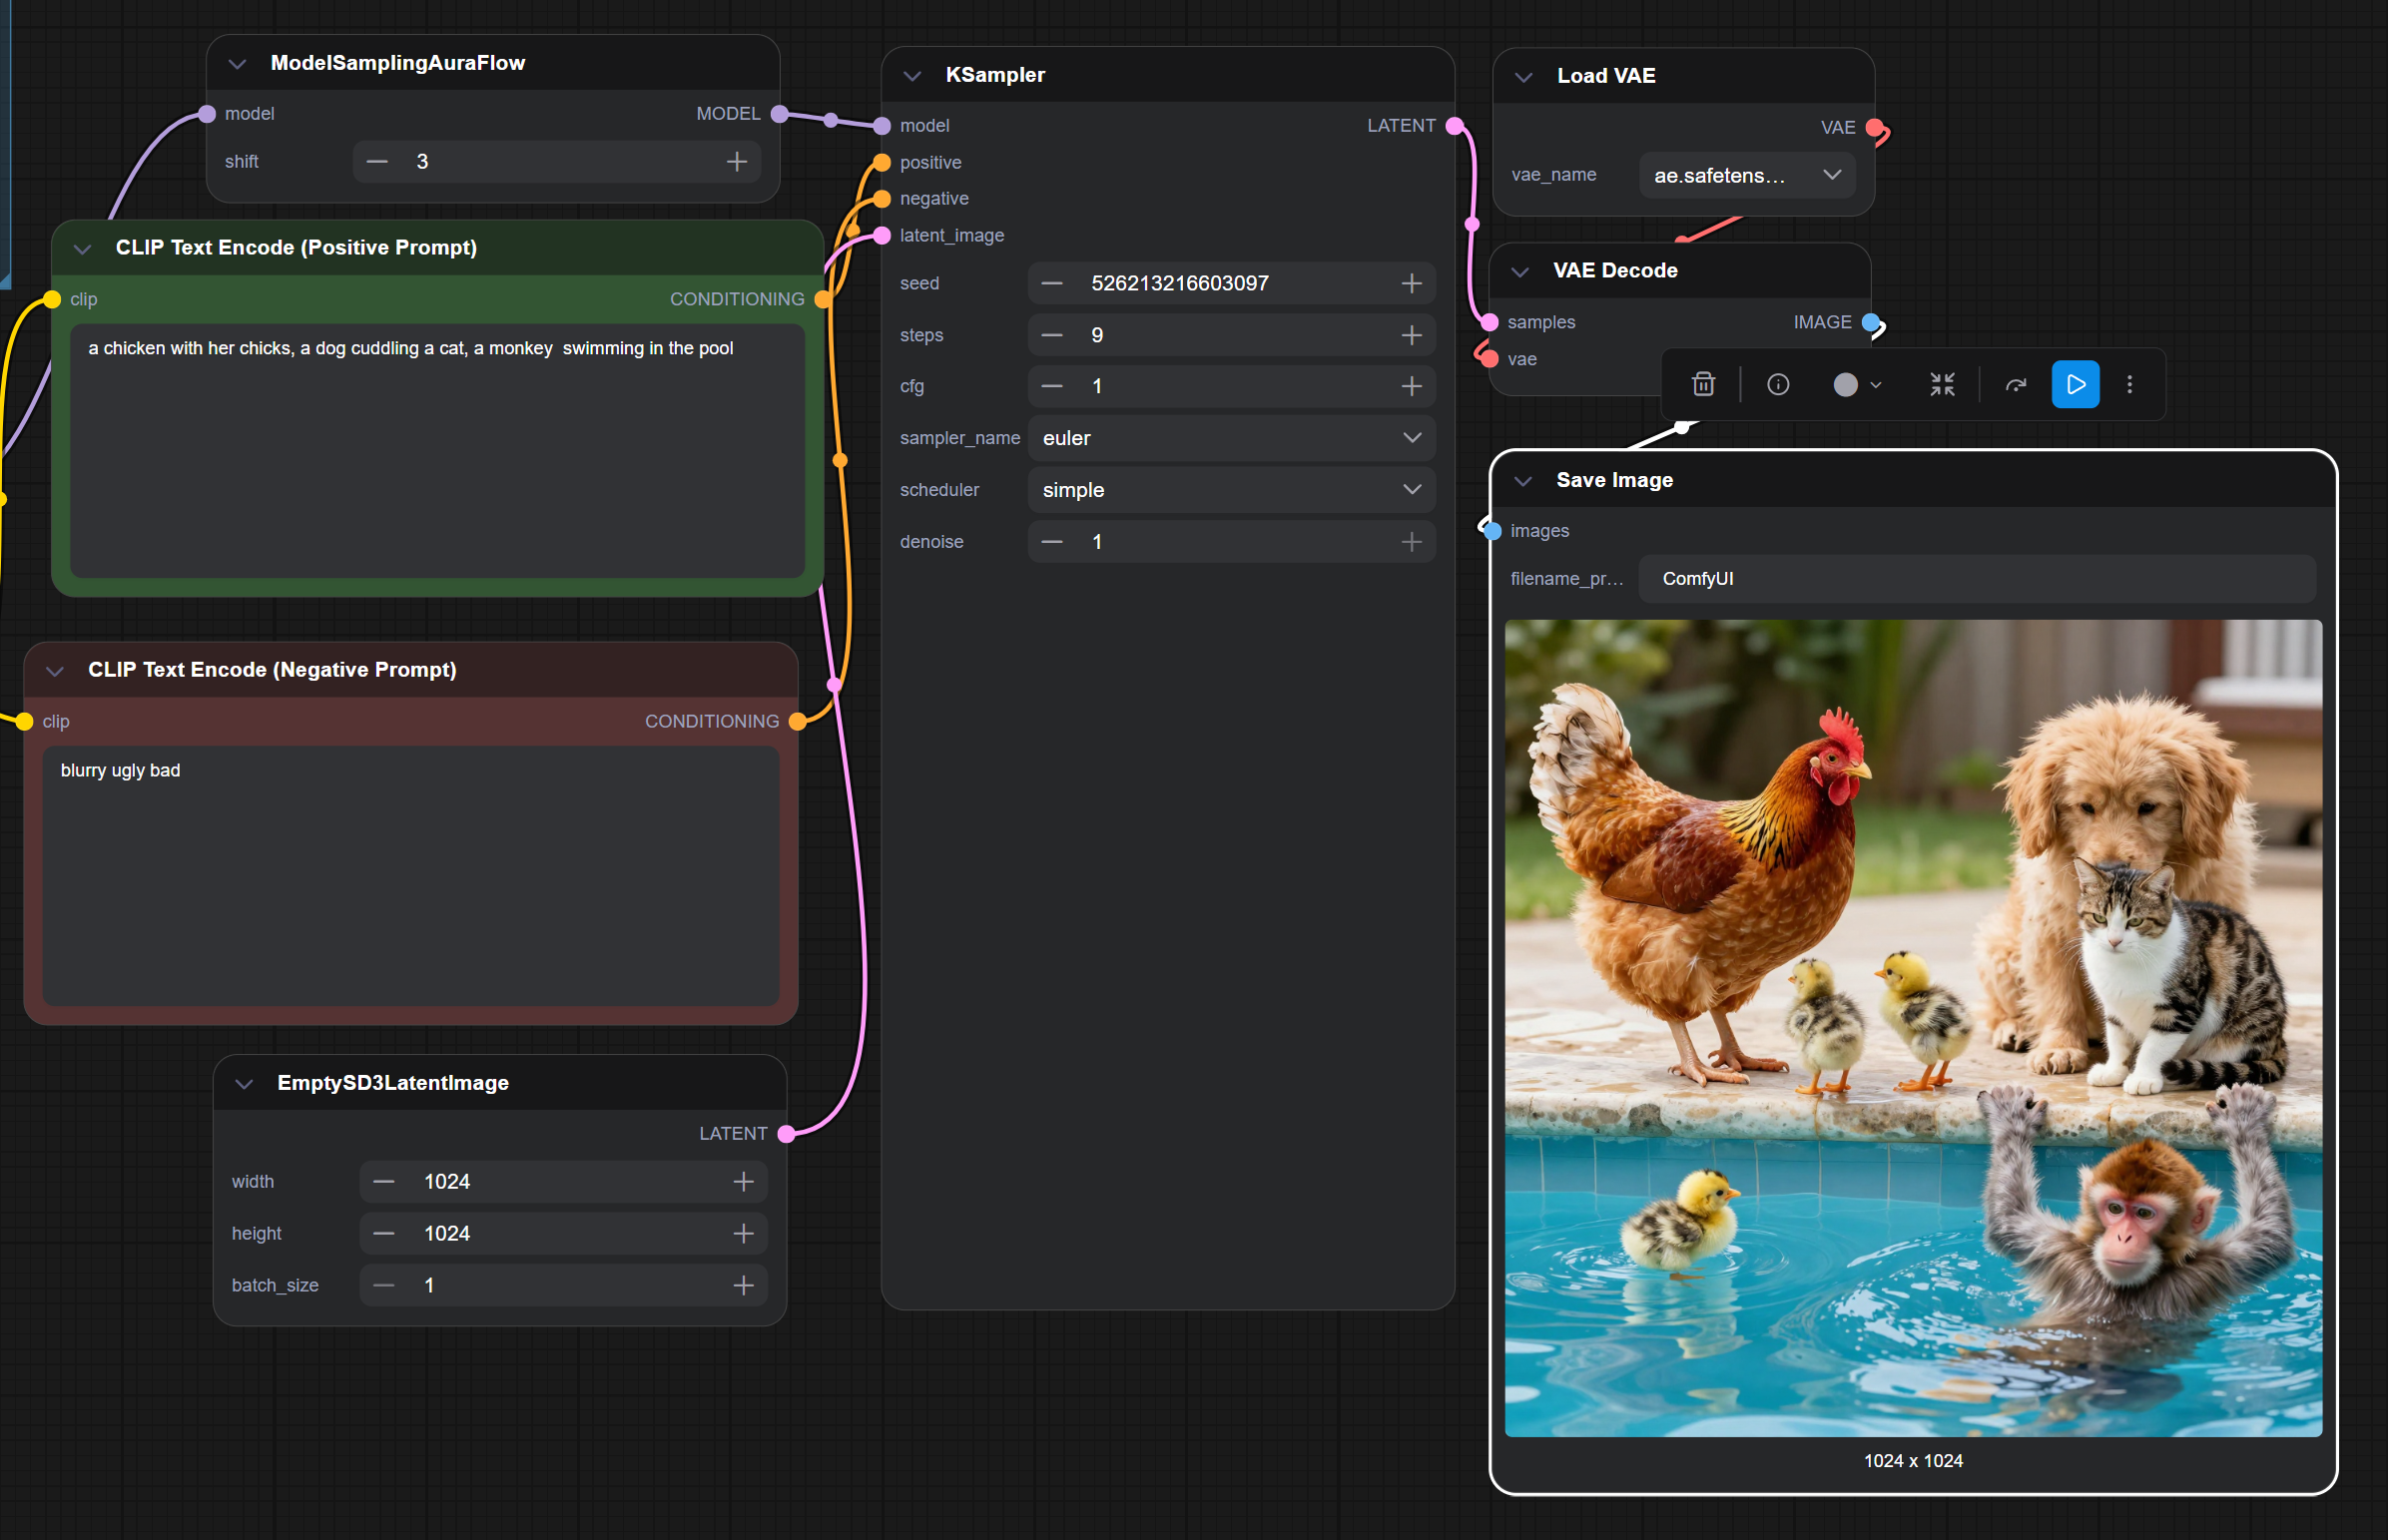
Task: Run the selected node with the blue play button
Action: click(2075, 384)
